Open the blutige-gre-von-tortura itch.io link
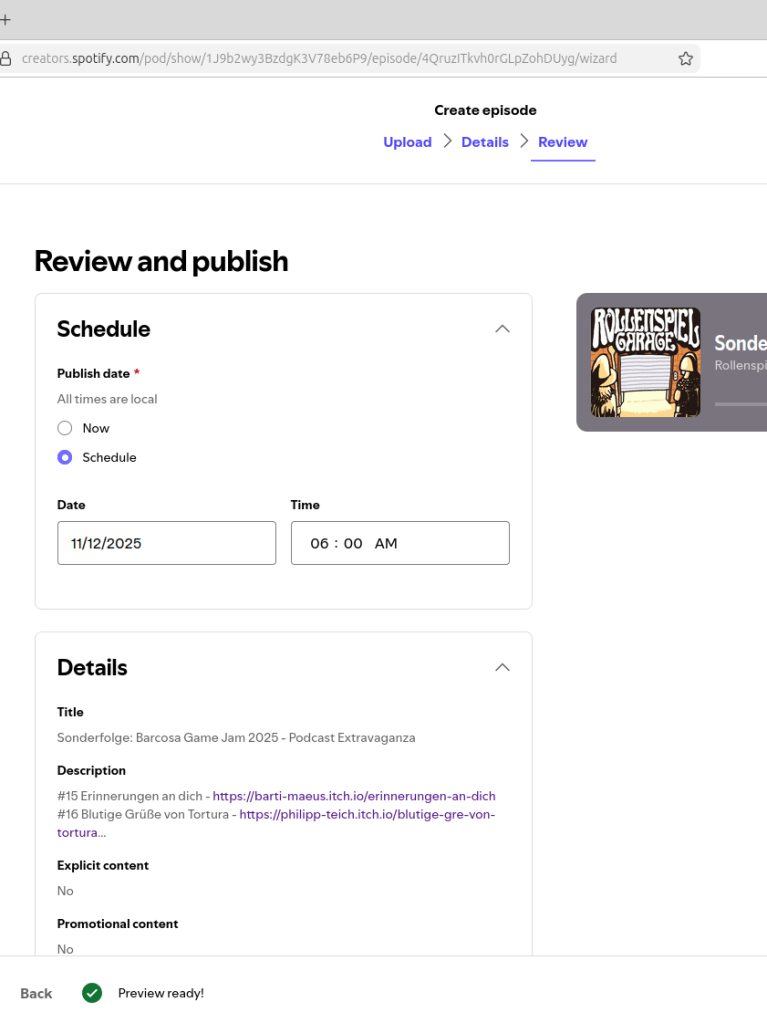 (367, 815)
